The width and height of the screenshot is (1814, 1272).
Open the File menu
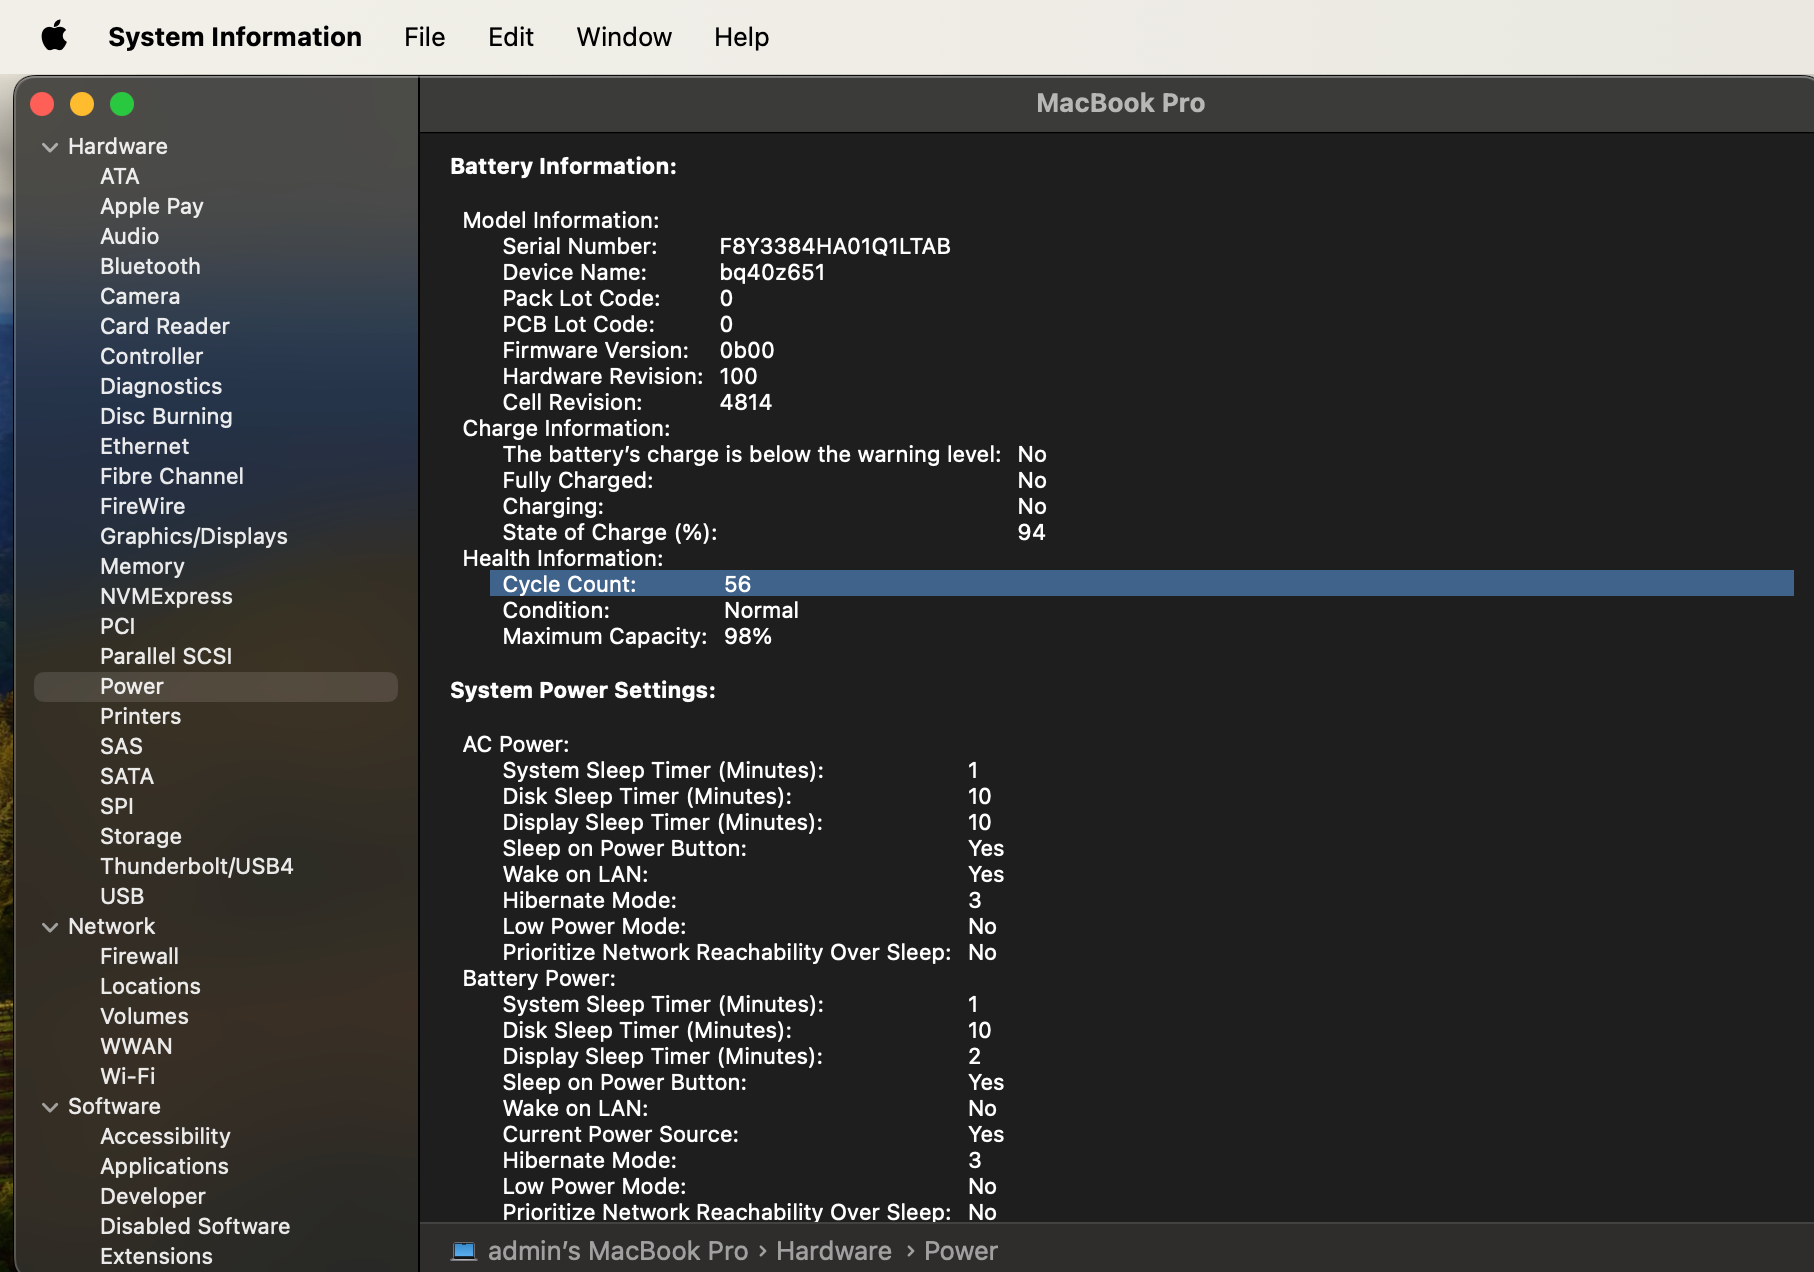click(424, 37)
